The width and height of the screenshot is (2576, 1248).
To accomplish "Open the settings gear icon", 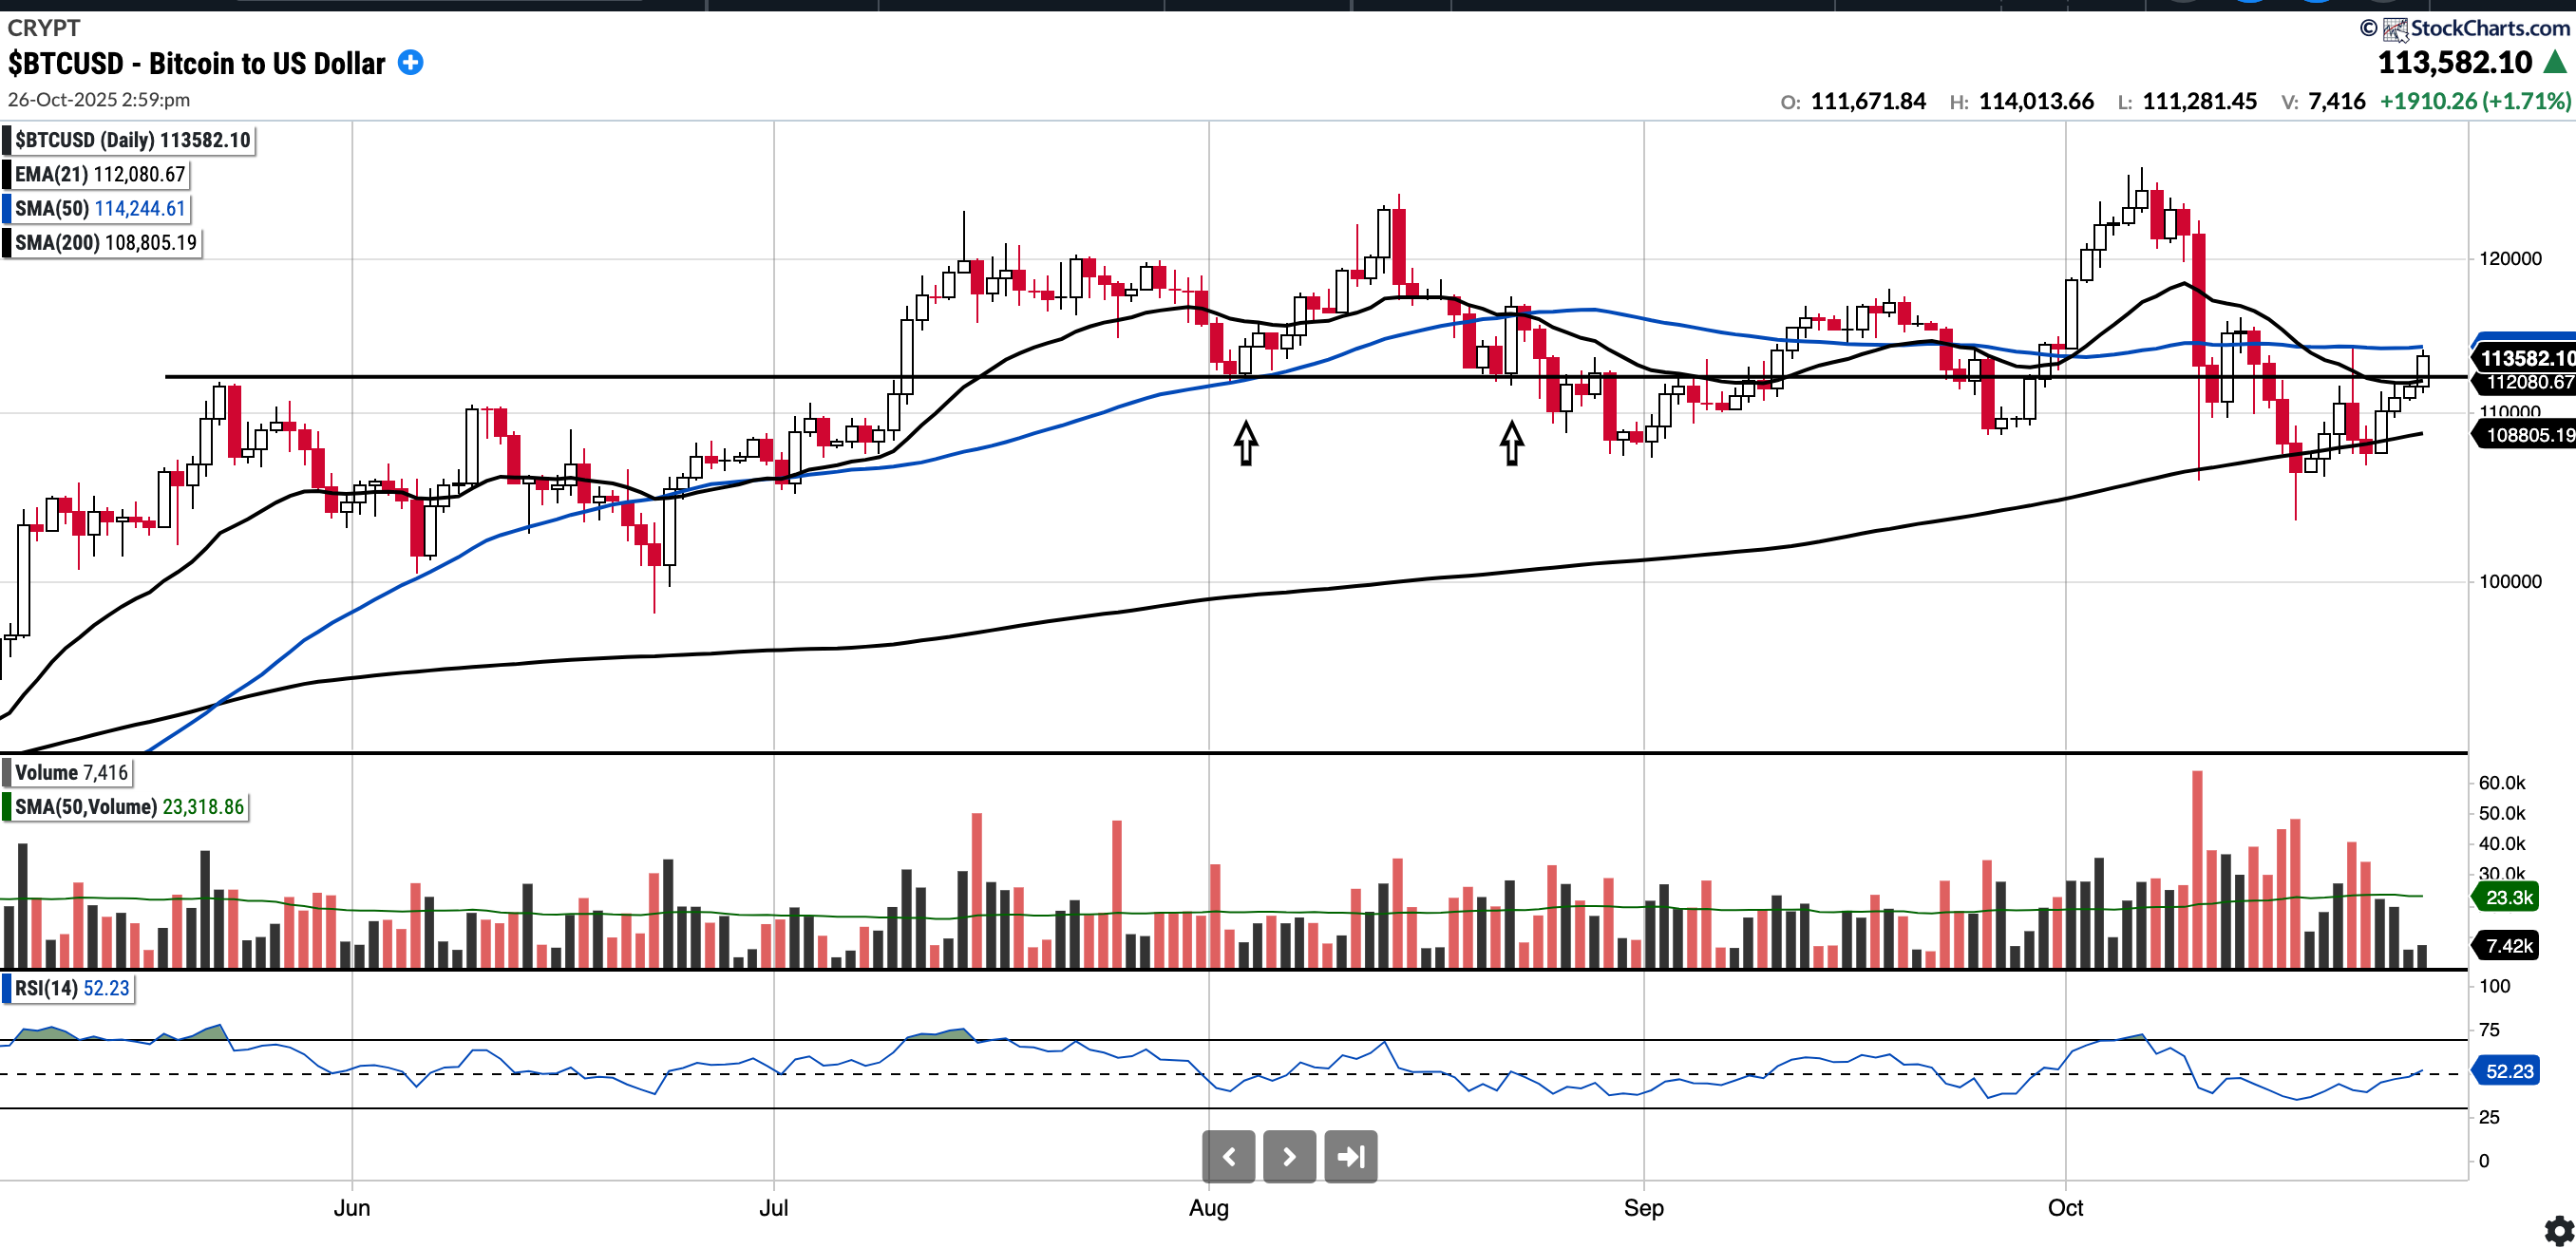I will coord(2558,1229).
